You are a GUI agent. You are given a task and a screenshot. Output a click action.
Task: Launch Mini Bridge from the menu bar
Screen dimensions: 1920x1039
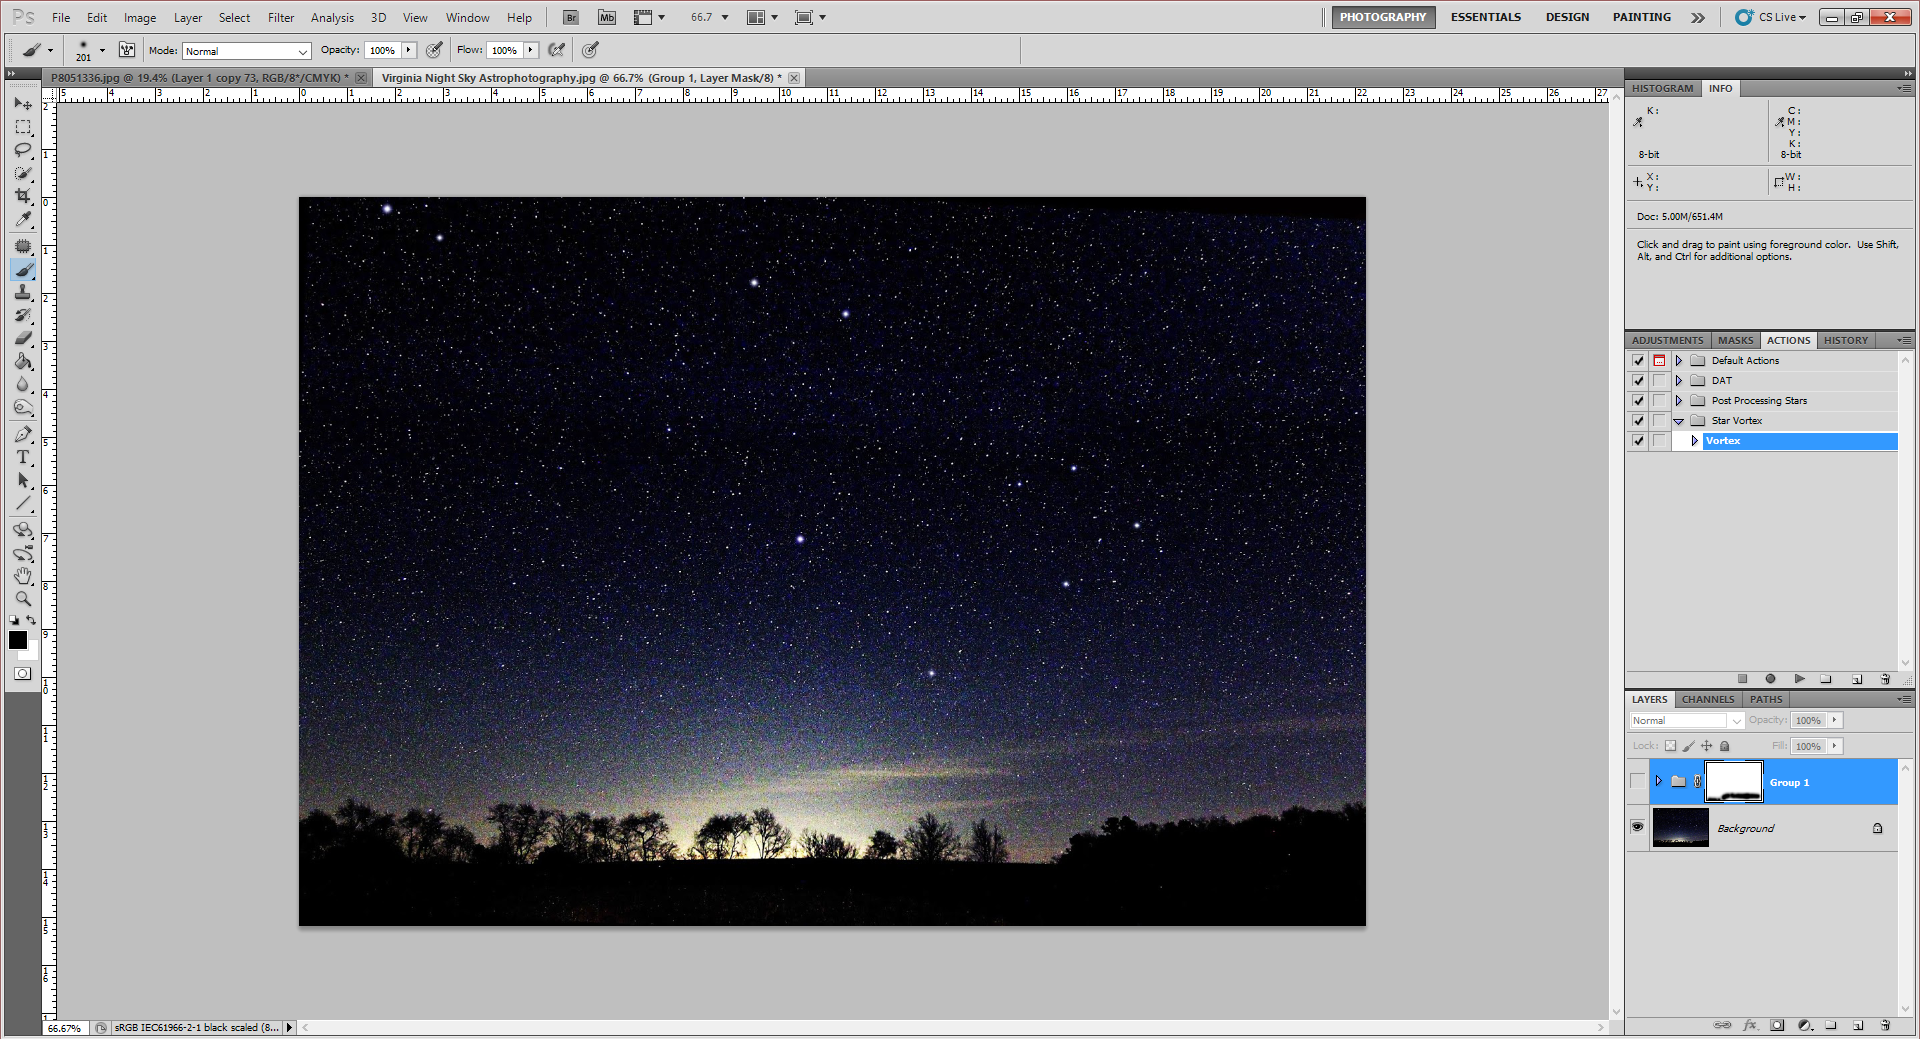click(x=606, y=17)
